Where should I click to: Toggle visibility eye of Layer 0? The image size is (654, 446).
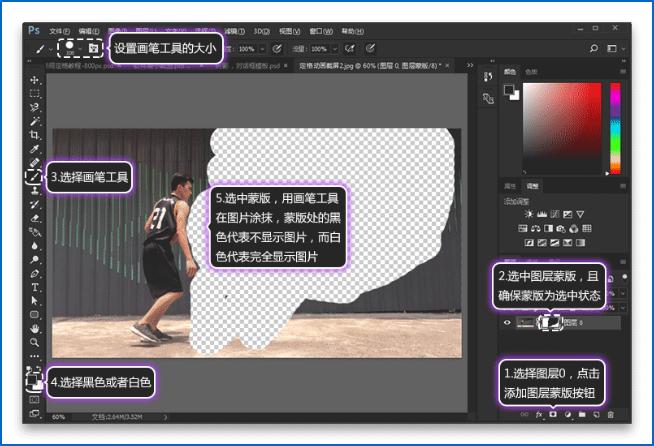[x=509, y=323]
